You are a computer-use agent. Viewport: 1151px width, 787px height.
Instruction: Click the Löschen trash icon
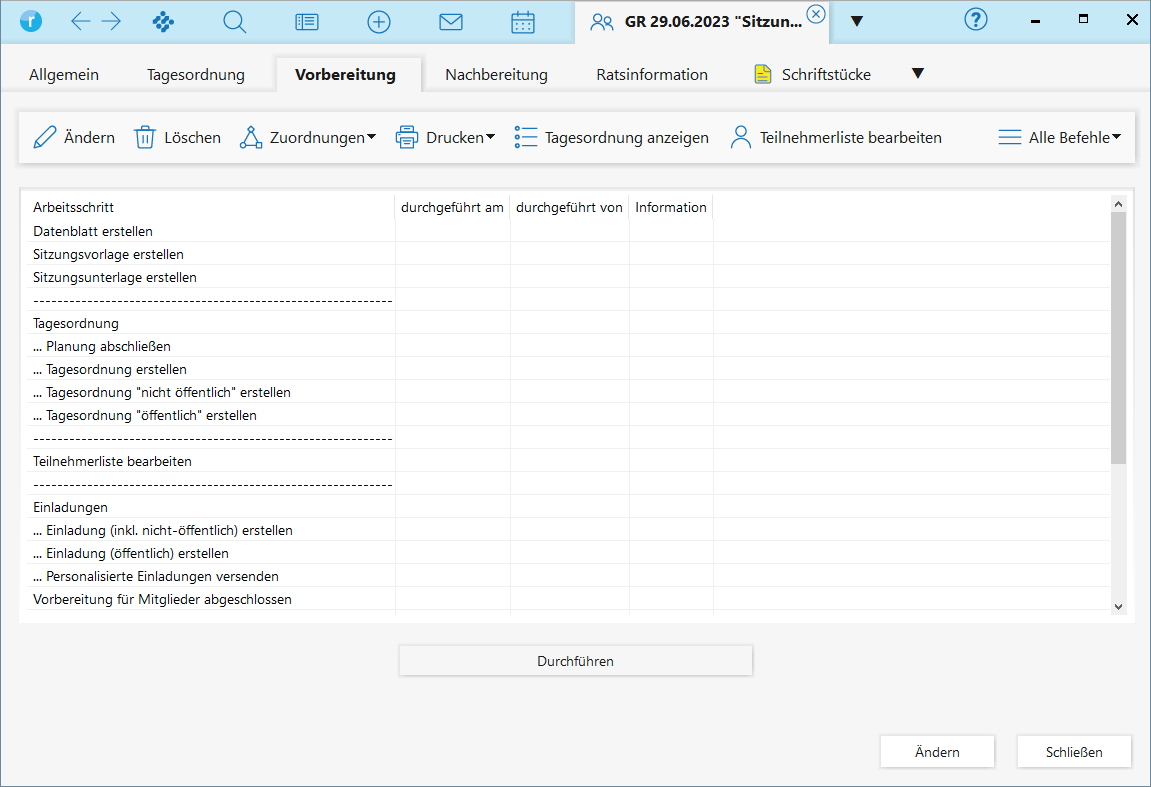coord(145,138)
